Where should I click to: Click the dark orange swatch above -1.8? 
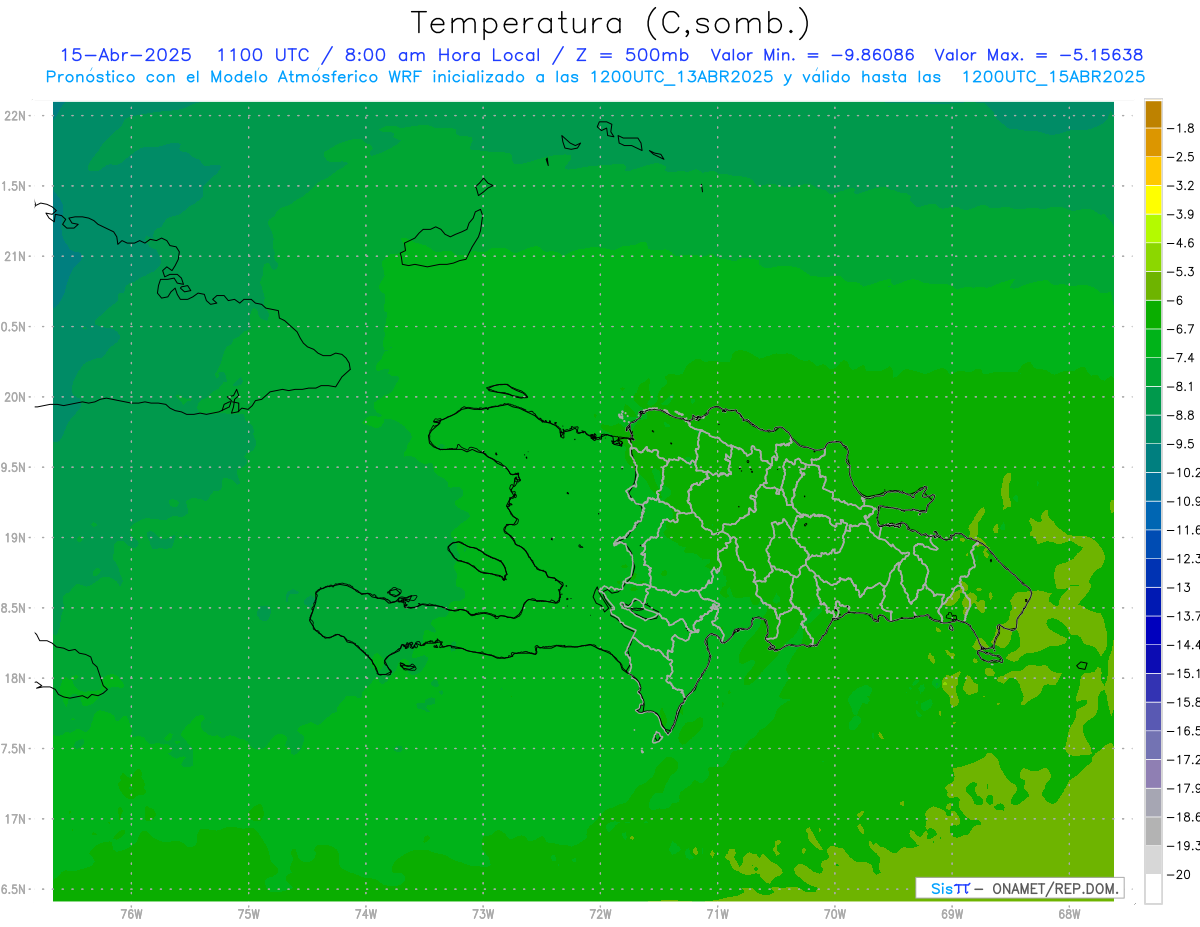click(1153, 114)
